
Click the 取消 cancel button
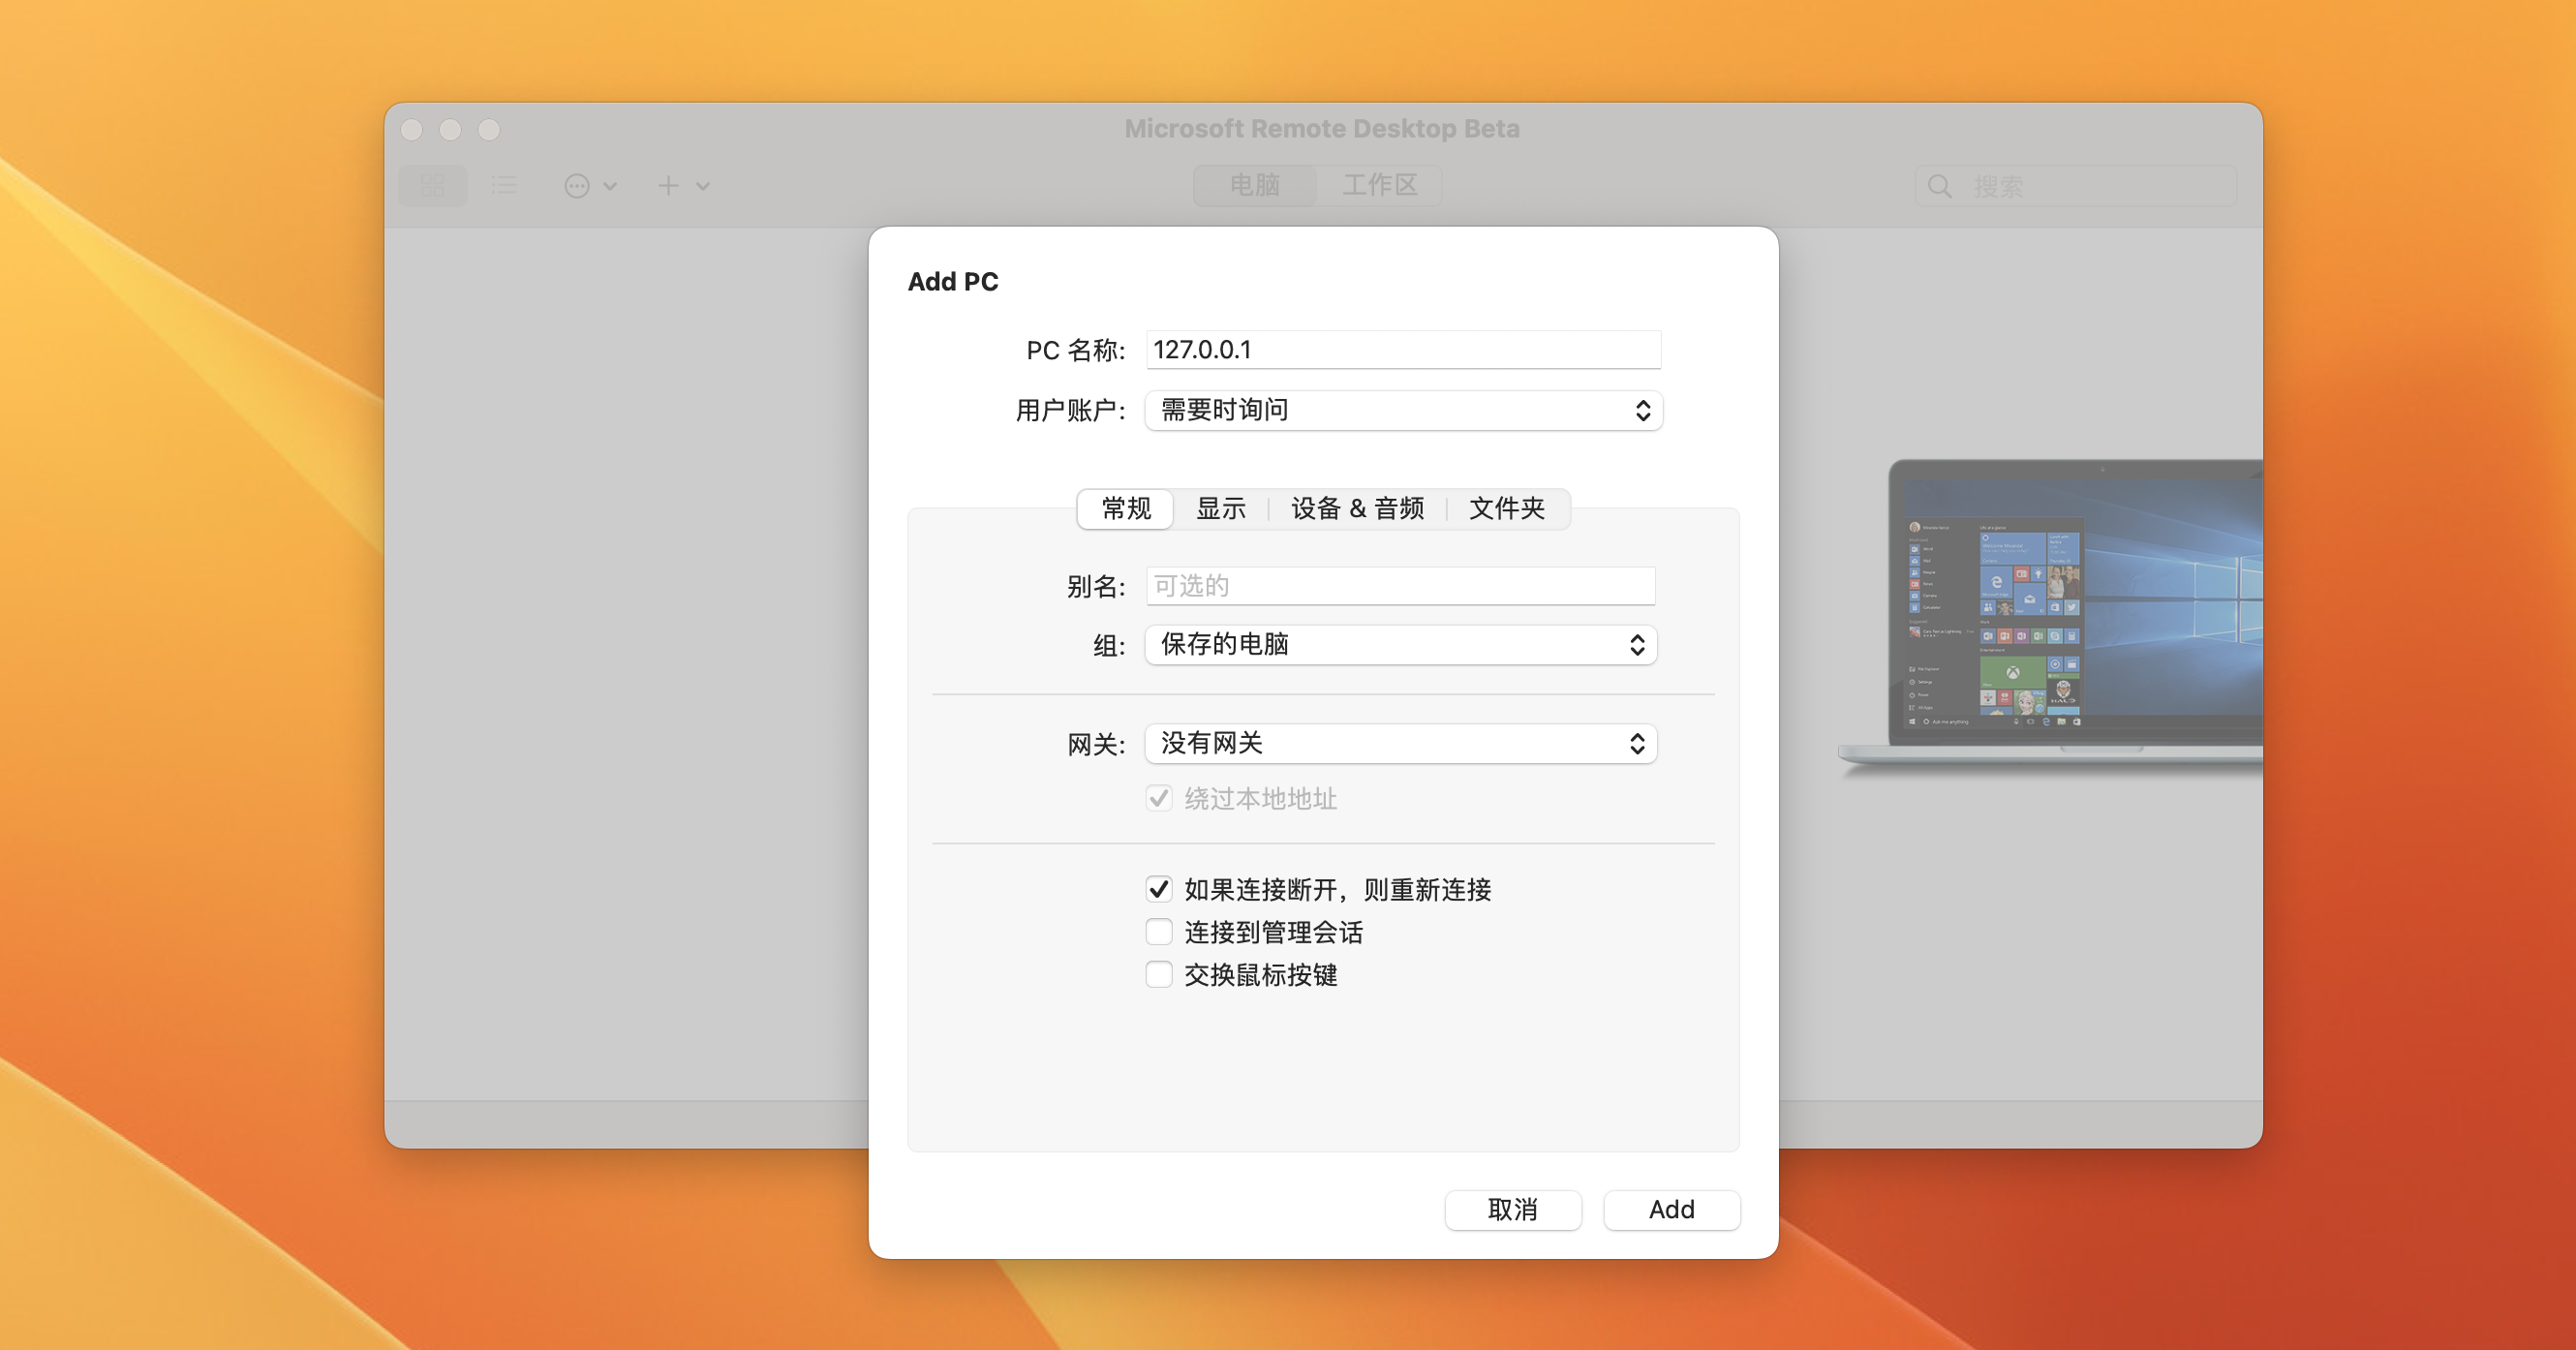tap(1512, 1210)
